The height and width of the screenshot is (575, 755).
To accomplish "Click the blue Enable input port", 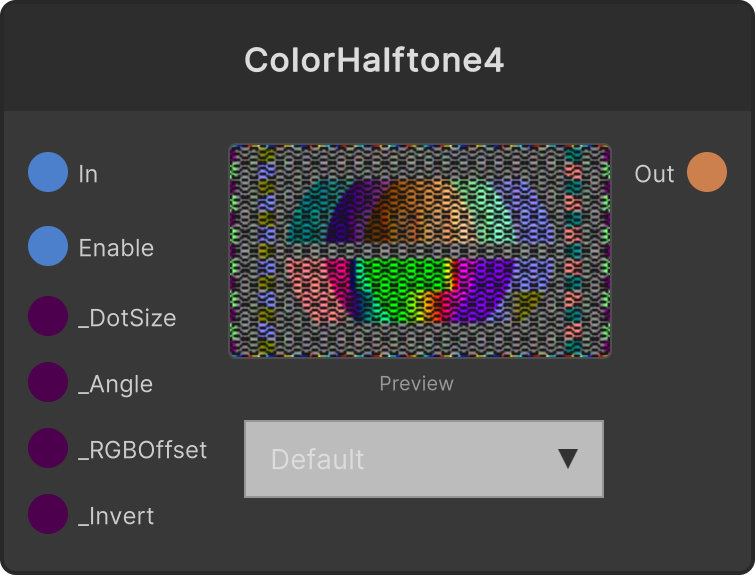I will [x=48, y=246].
